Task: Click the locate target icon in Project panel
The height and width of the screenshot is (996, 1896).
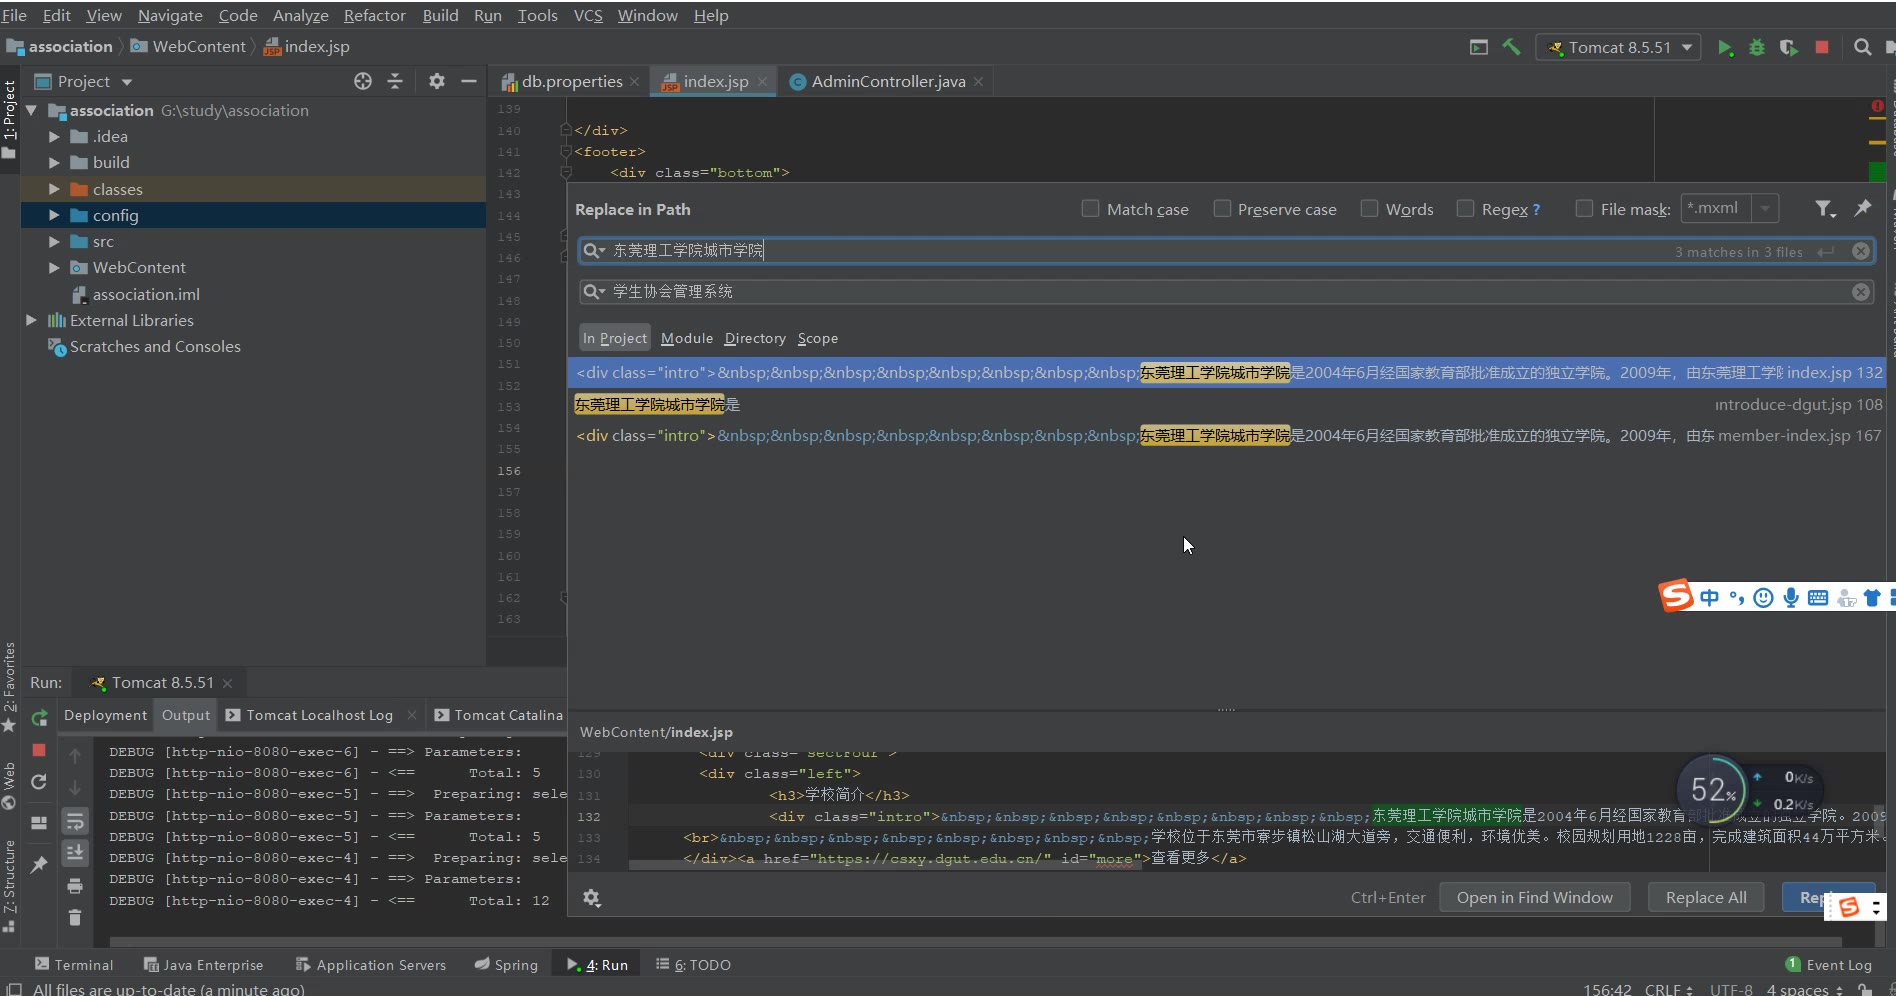Action: pos(363,82)
